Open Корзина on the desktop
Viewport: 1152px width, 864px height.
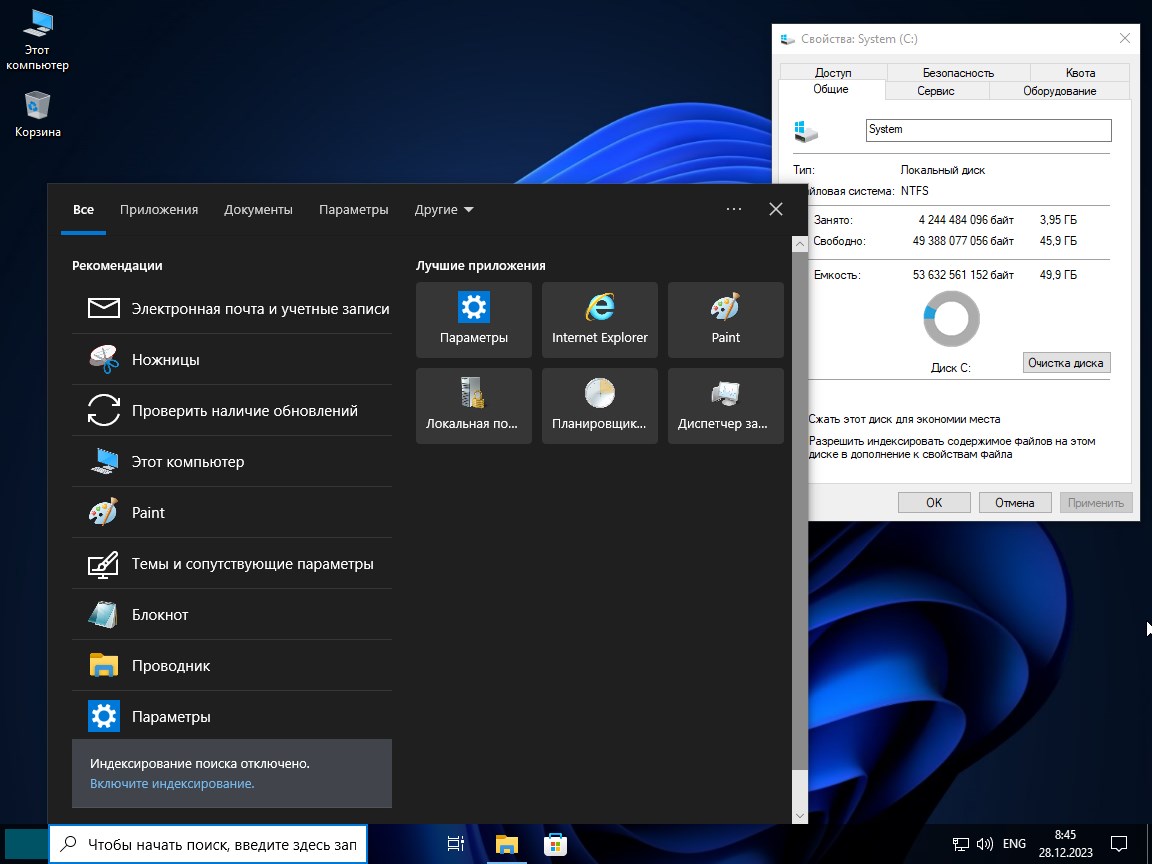[36, 113]
